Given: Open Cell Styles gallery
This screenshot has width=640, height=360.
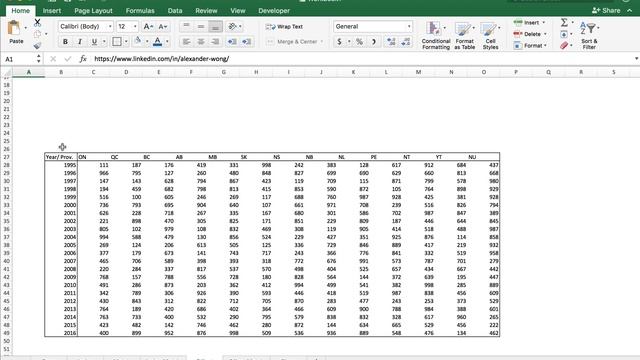Looking at the screenshot, I should tap(490, 35).
